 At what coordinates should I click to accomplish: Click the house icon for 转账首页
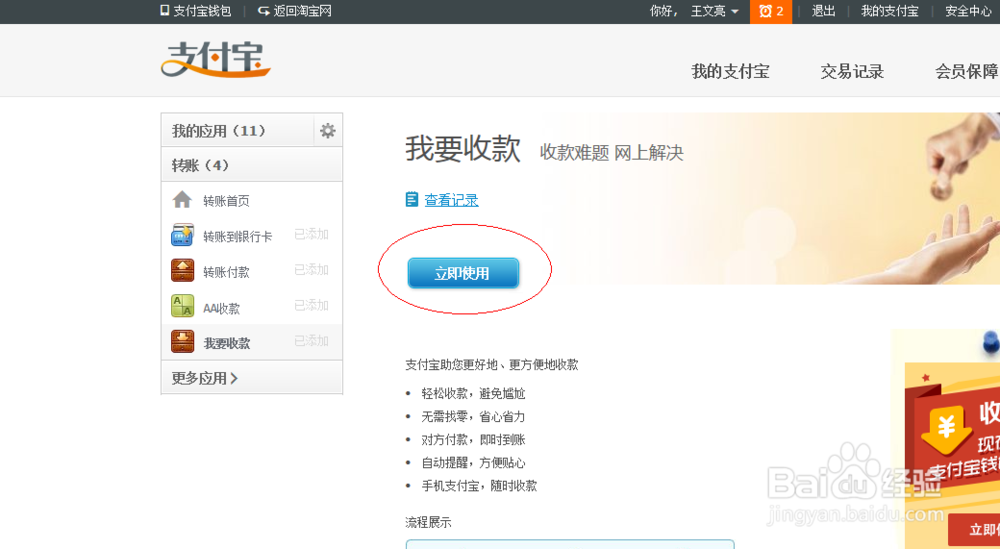click(x=182, y=200)
